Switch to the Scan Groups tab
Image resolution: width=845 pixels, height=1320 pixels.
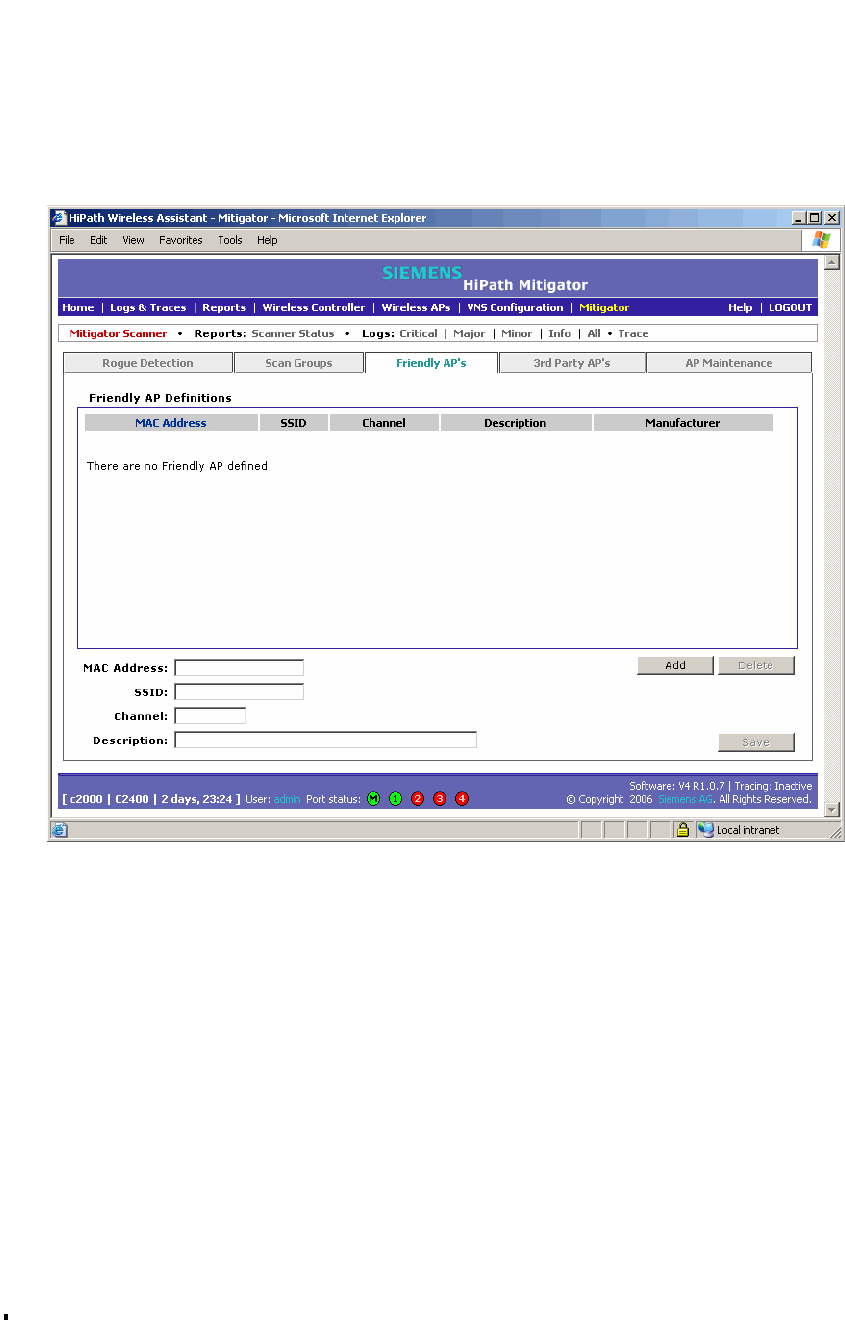298,363
